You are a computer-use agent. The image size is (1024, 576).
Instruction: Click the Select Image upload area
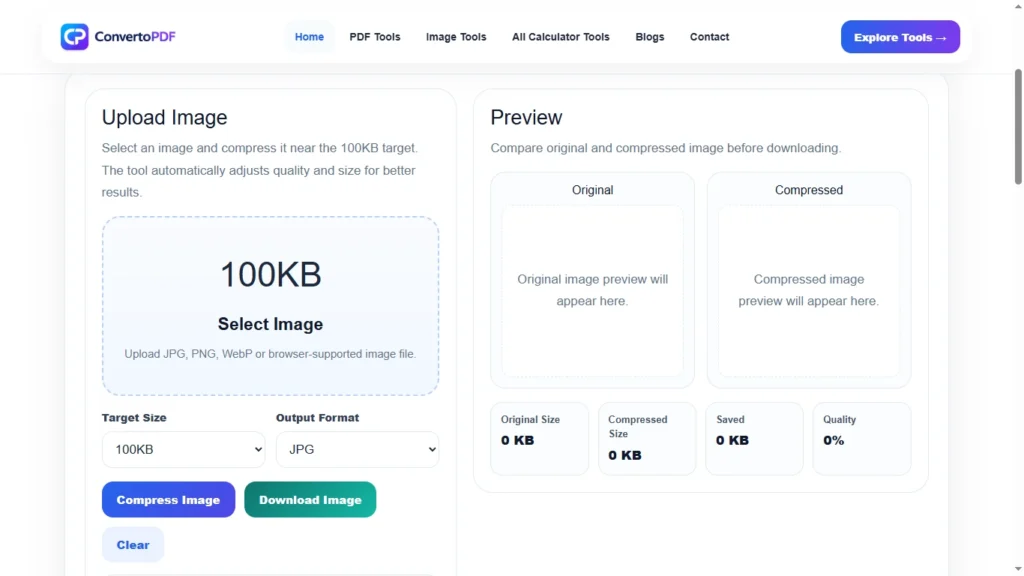pos(270,306)
